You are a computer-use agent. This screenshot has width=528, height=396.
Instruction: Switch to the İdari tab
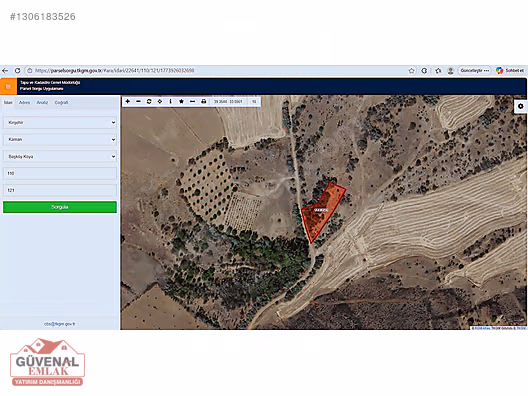(x=8, y=102)
